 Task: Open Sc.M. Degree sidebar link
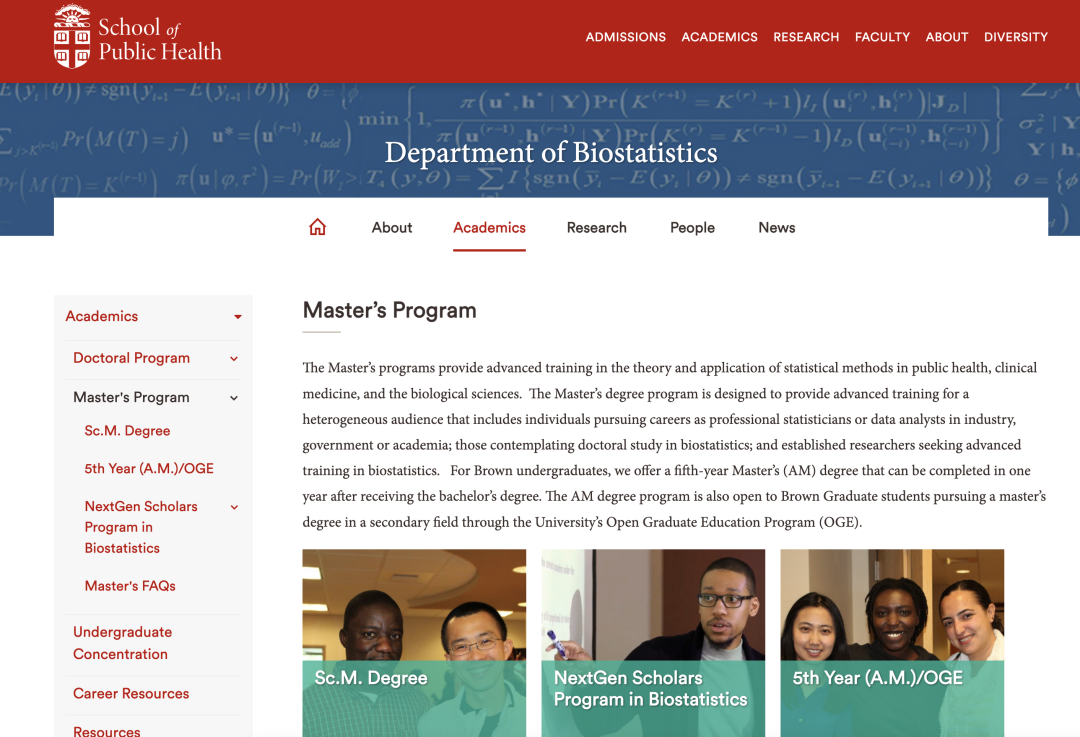point(127,431)
